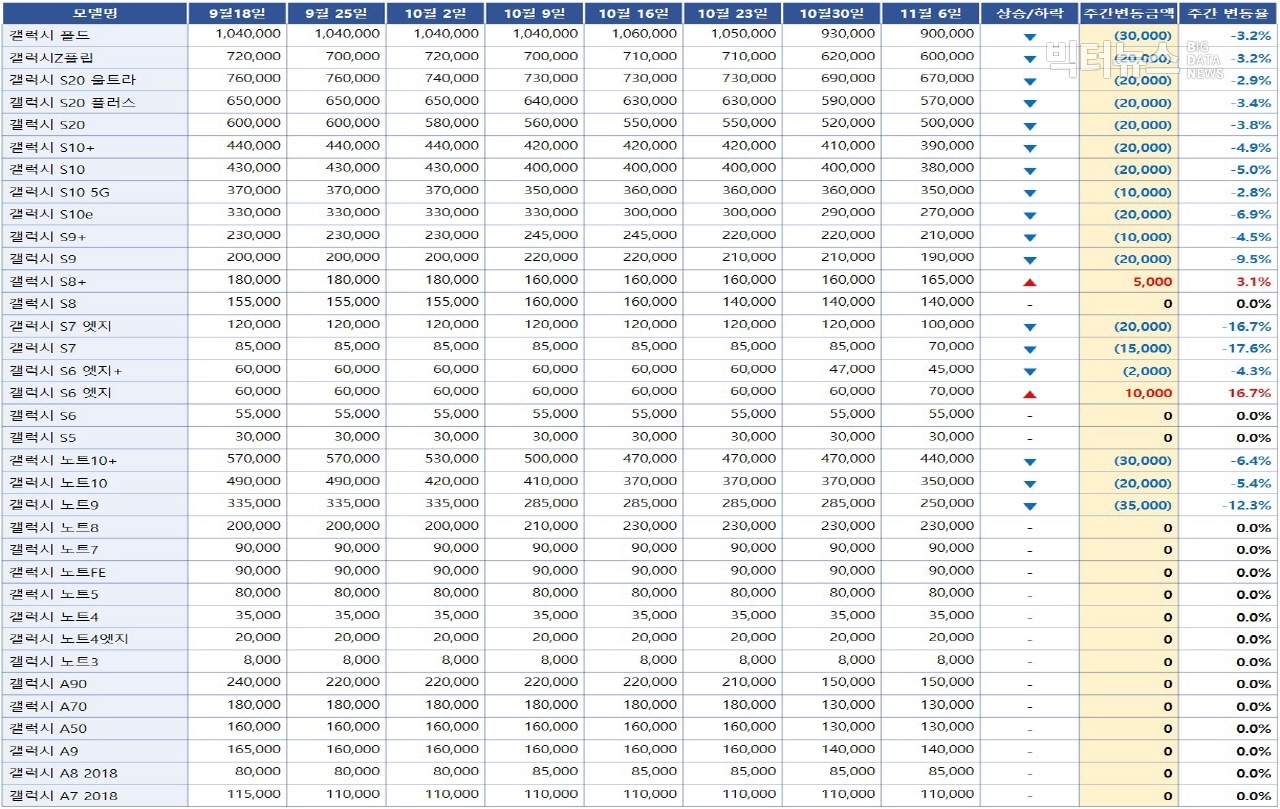Click 갤럭시 노트10's 350,000 price on 11월 6일
The width and height of the screenshot is (1280, 809).
[x=947, y=482]
